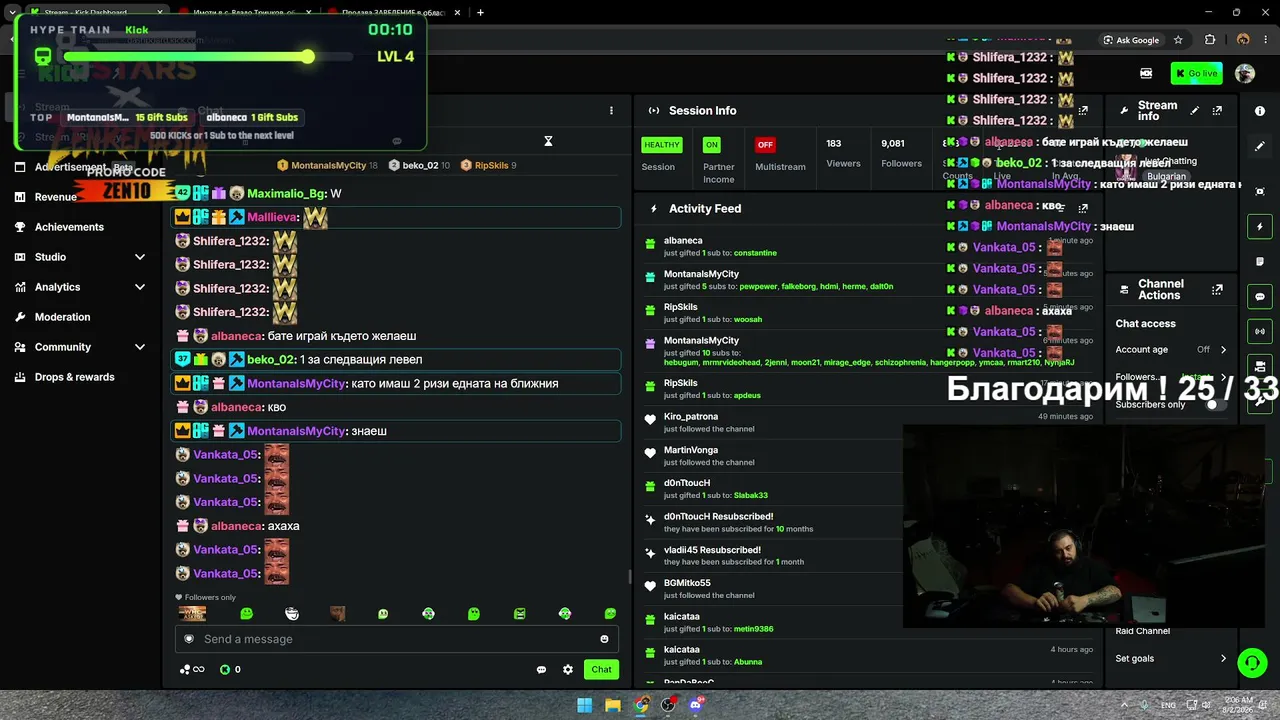Screen dimensions: 1280x720
Task: Open the Kick info icon in right rail
Action: tap(1260, 111)
